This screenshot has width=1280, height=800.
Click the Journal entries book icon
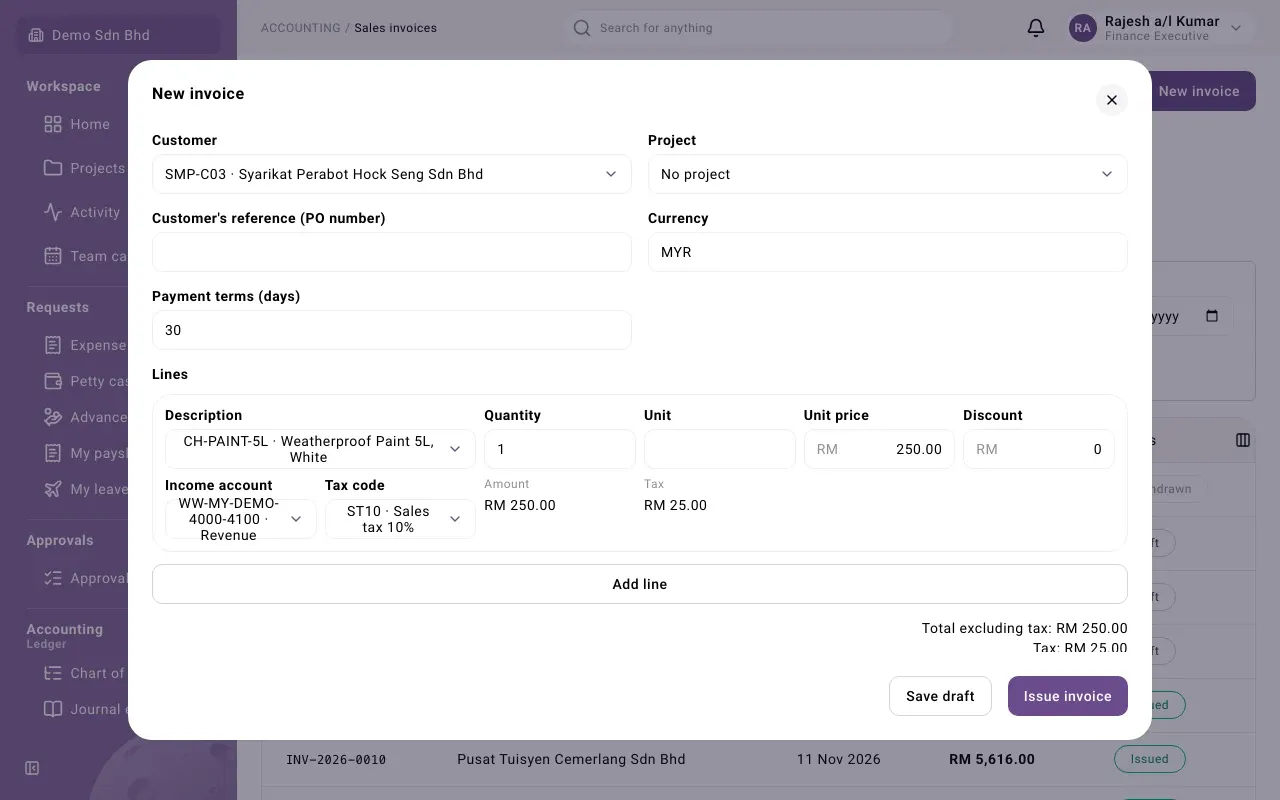(x=53, y=709)
